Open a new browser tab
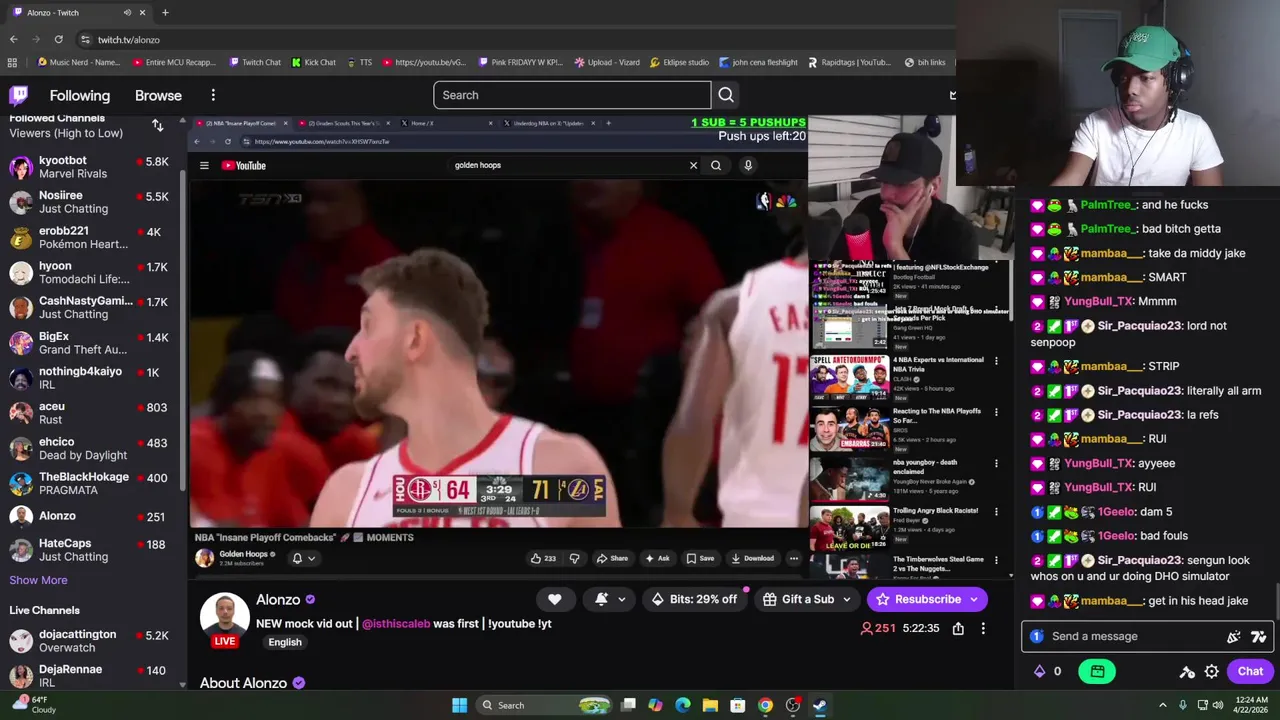 (x=165, y=13)
